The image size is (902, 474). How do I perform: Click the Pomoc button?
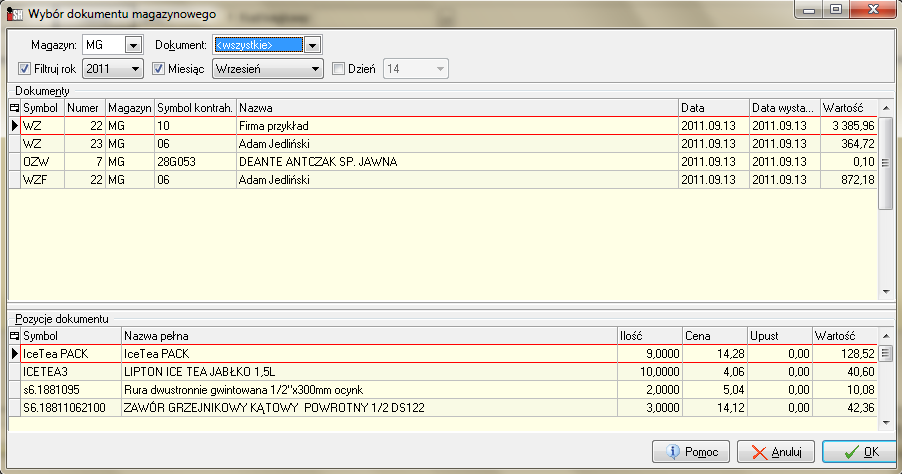coord(691,452)
